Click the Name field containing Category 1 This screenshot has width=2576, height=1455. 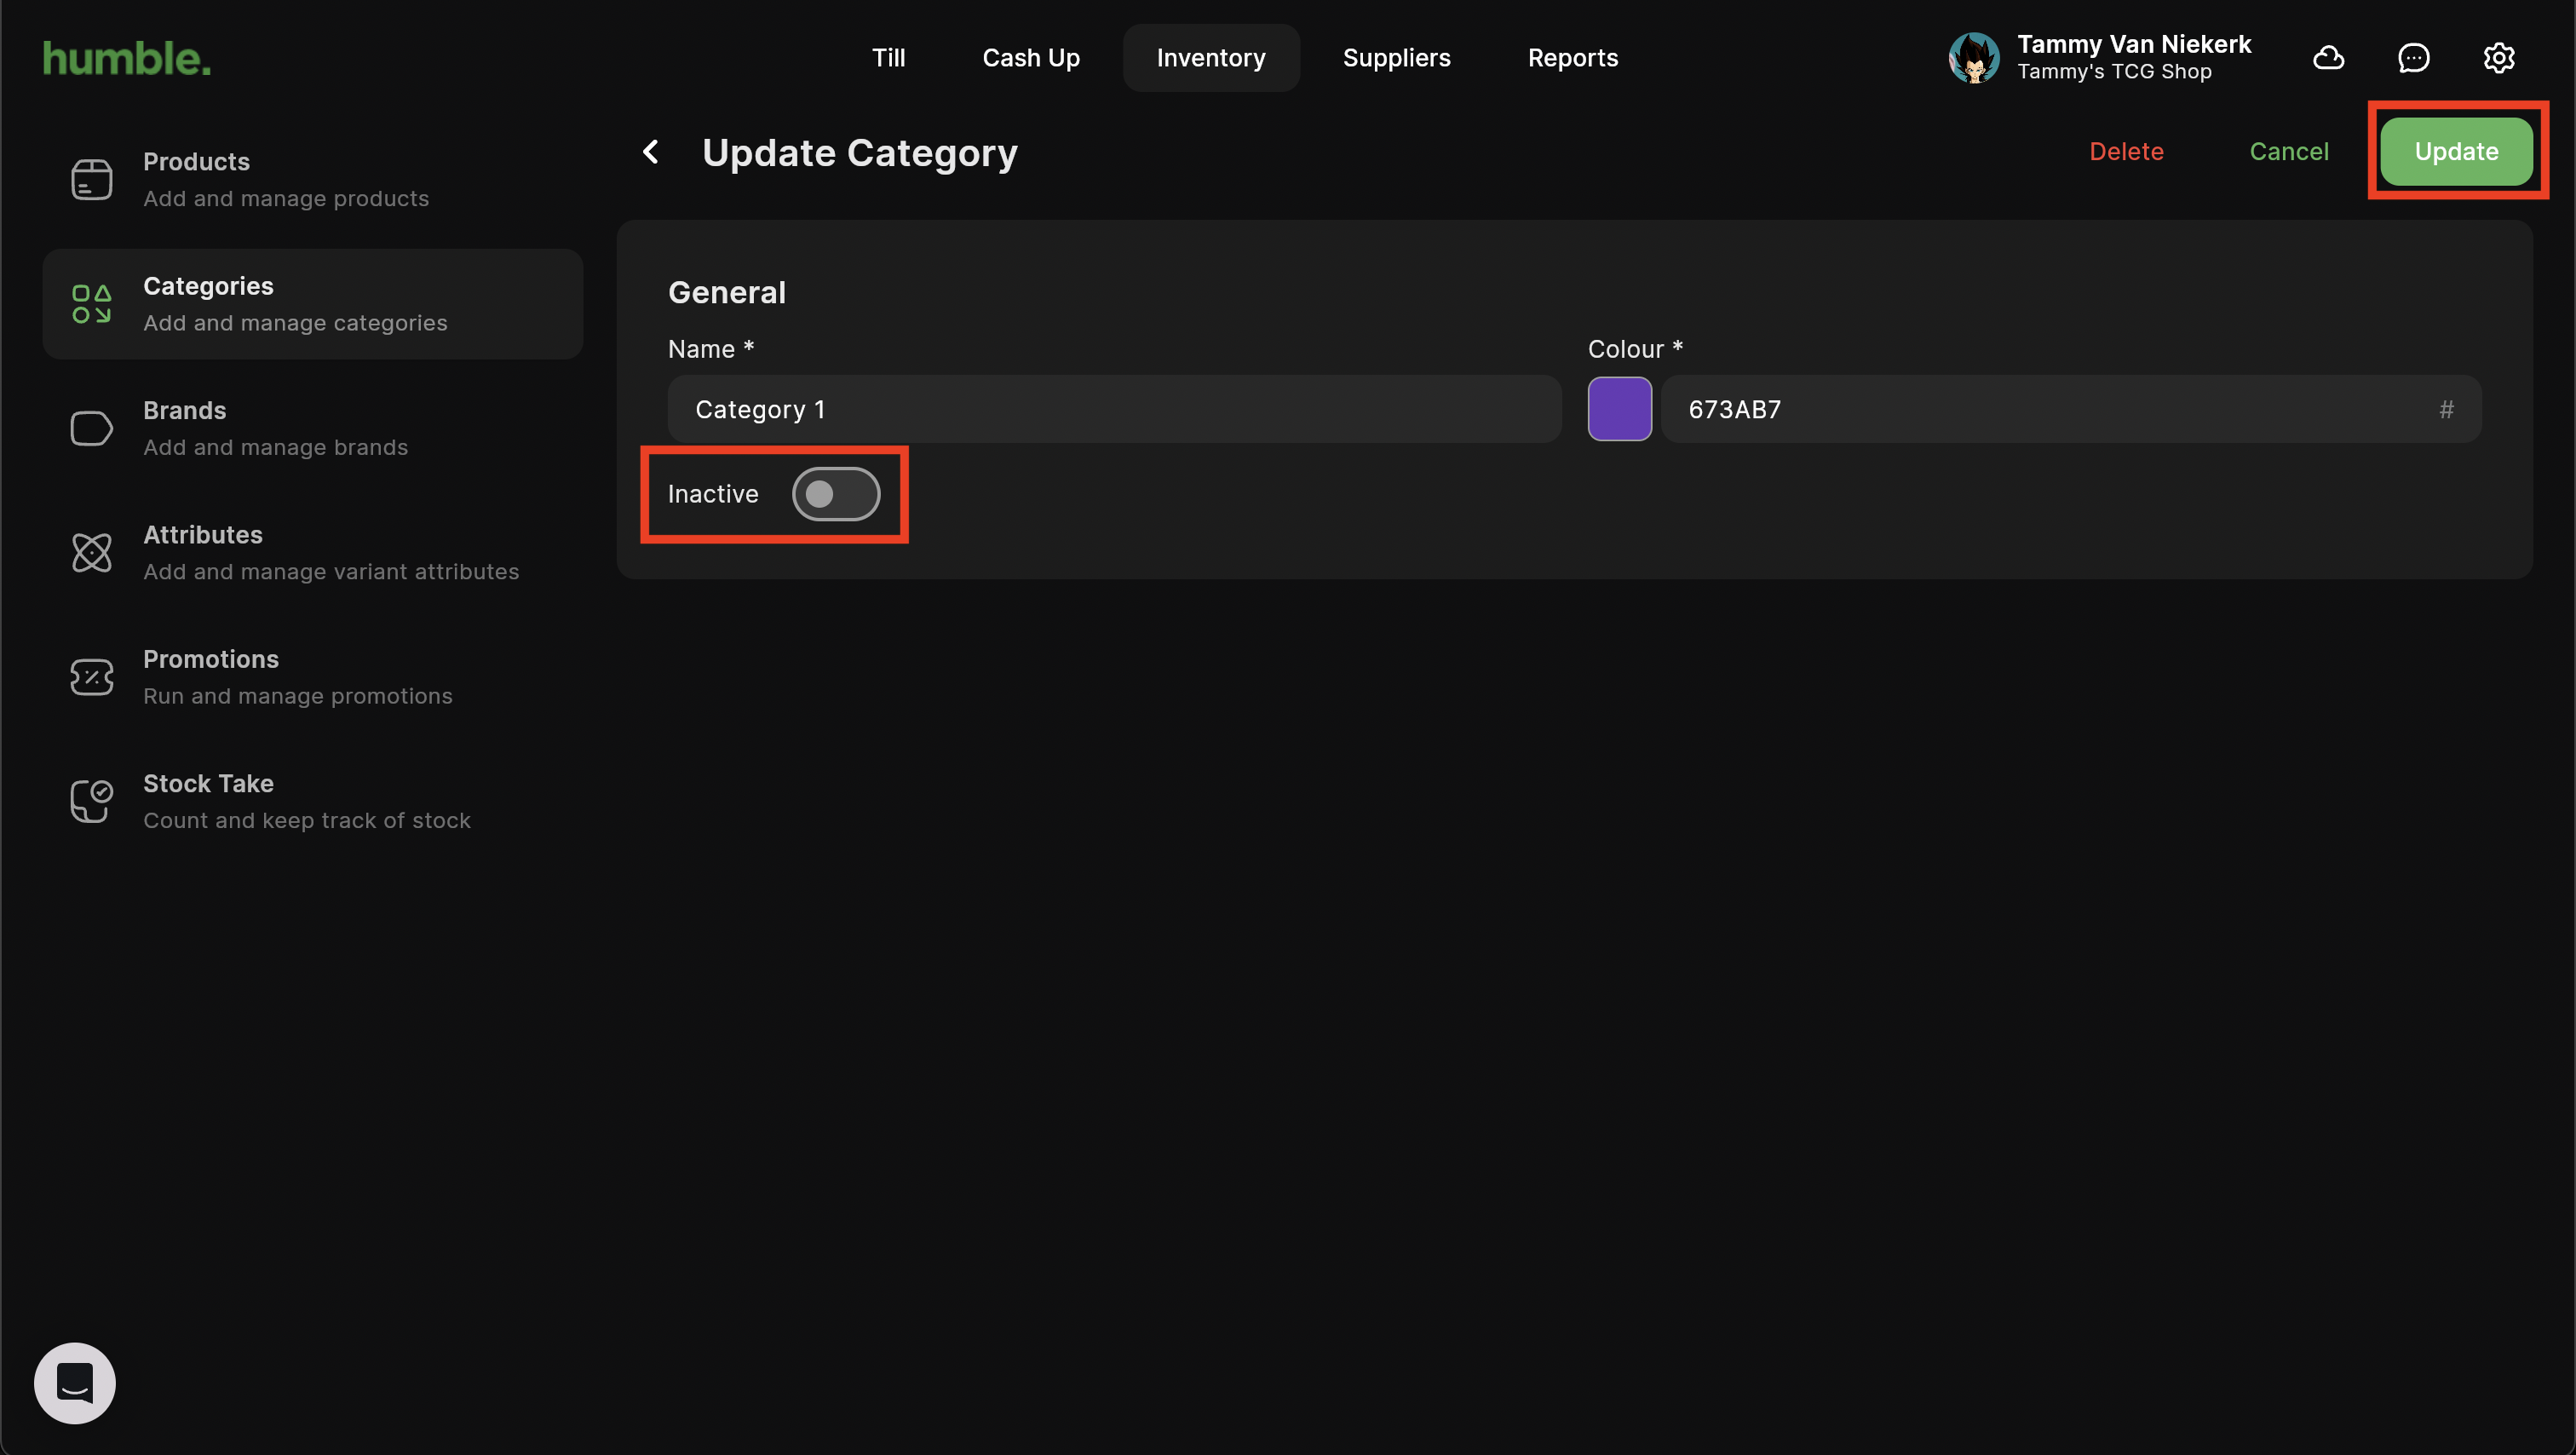pos(1113,409)
